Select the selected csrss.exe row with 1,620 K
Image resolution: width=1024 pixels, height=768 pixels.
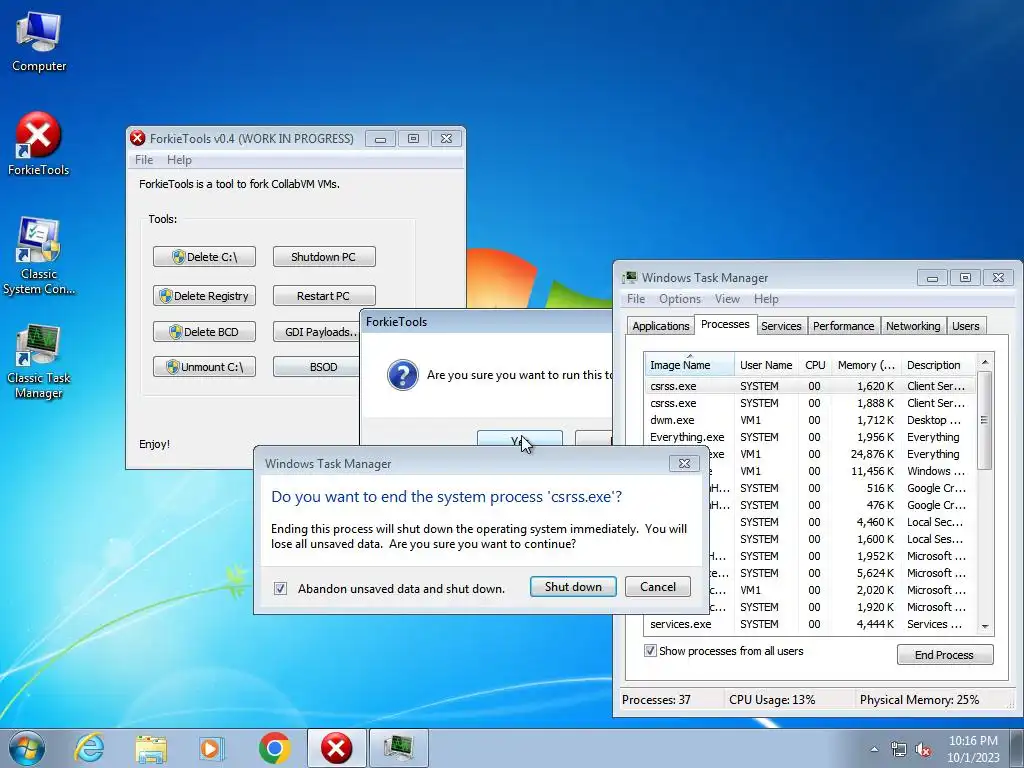pyautogui.click(x=810, y=386)
